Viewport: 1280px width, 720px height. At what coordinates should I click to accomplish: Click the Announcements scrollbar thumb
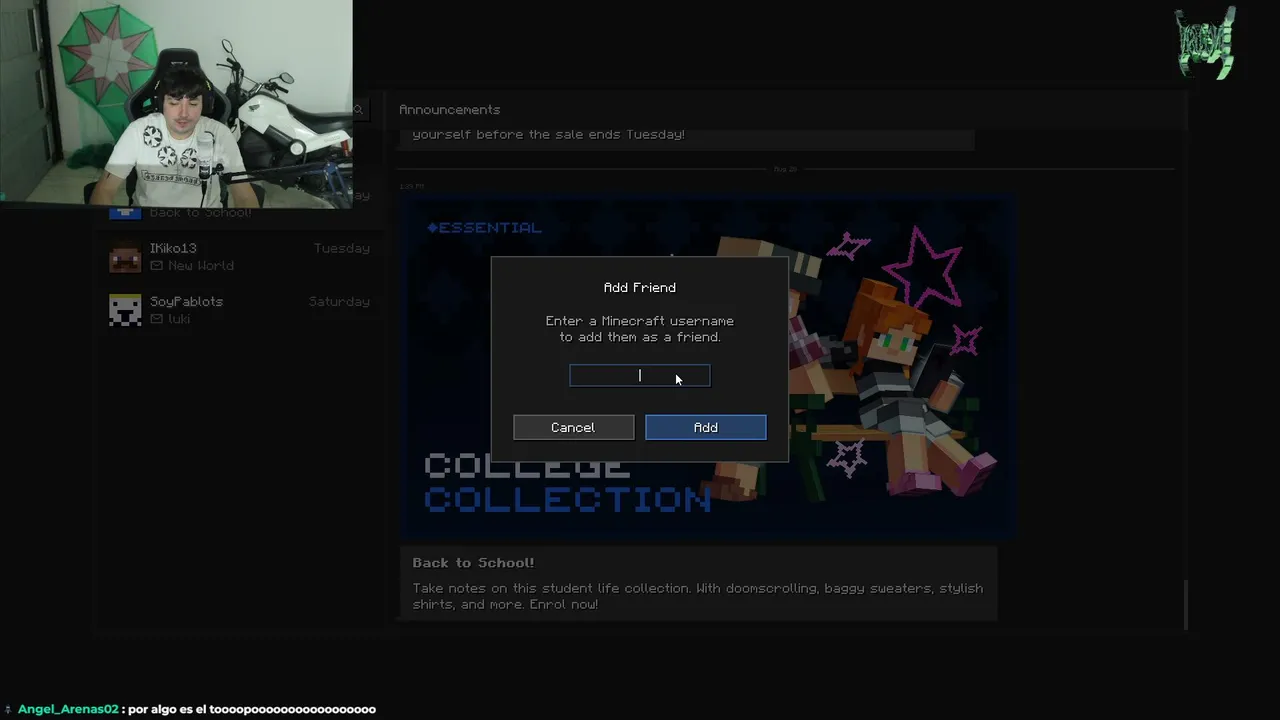click(1186, 604)
